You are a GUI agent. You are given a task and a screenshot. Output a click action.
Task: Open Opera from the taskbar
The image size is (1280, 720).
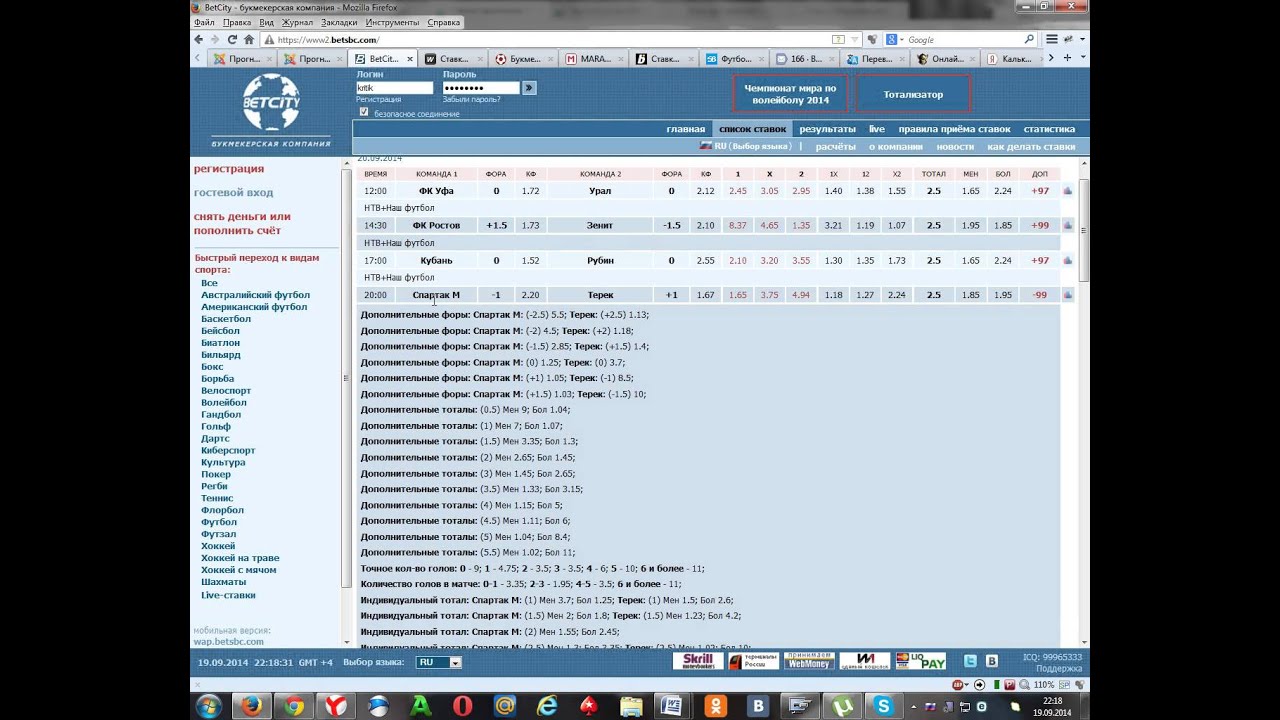pos(463,706)
